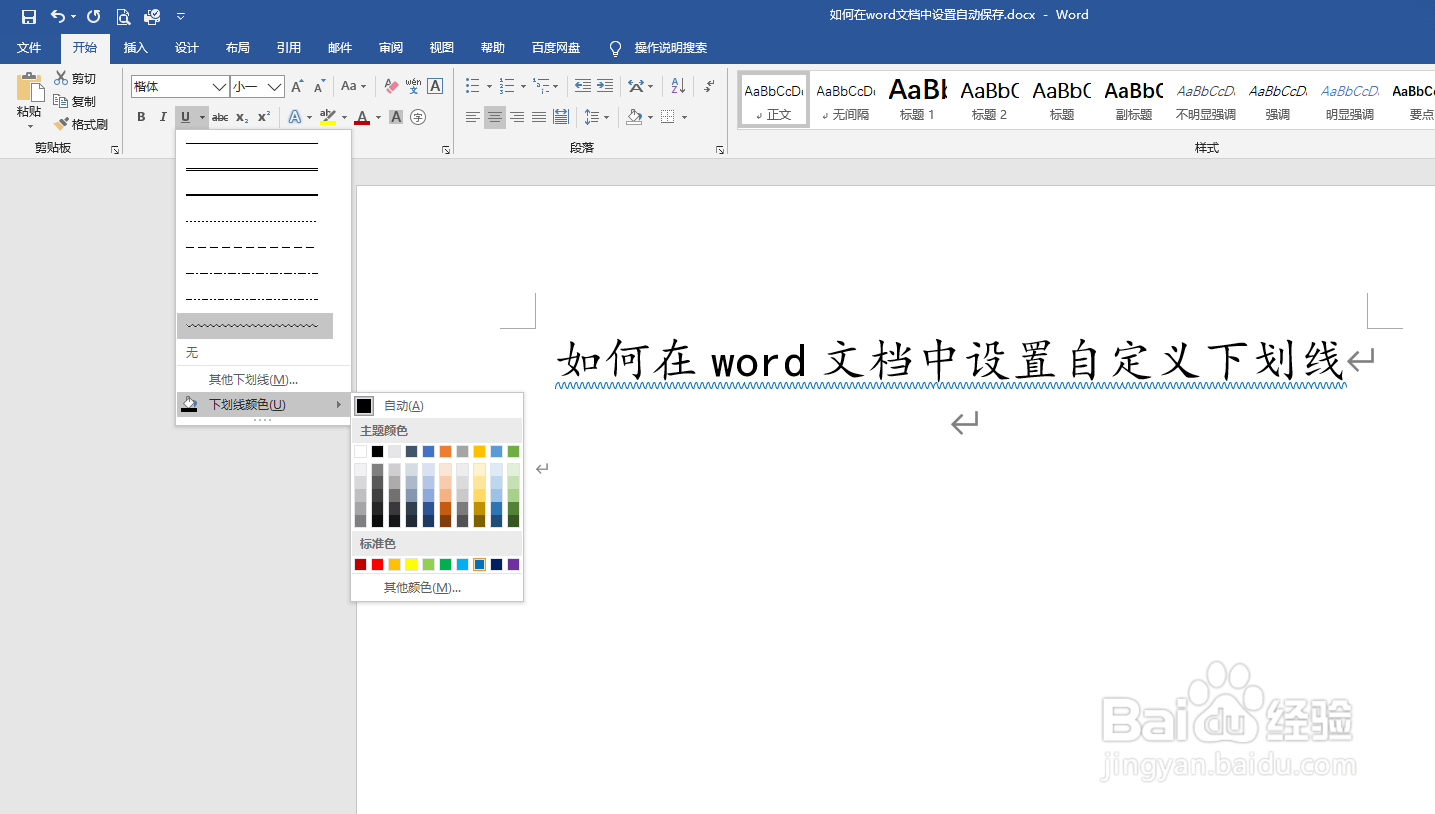Switch to the 布局 (Layout) tab
This screenshot has height=814, width=1435.
click(x=238, y=48)
